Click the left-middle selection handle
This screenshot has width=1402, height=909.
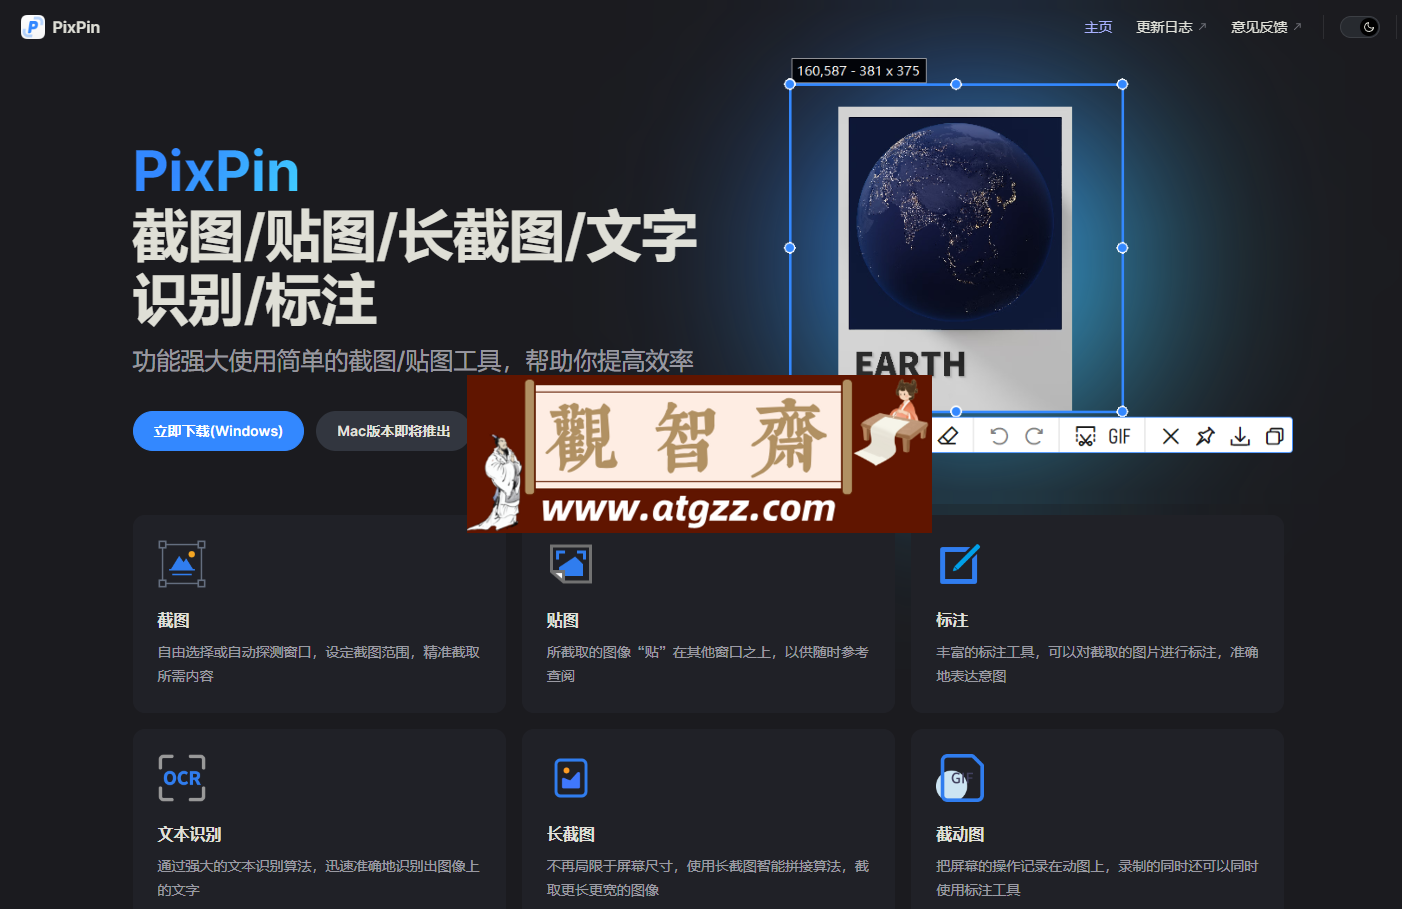pyautogui.click(x=790, y=248)
